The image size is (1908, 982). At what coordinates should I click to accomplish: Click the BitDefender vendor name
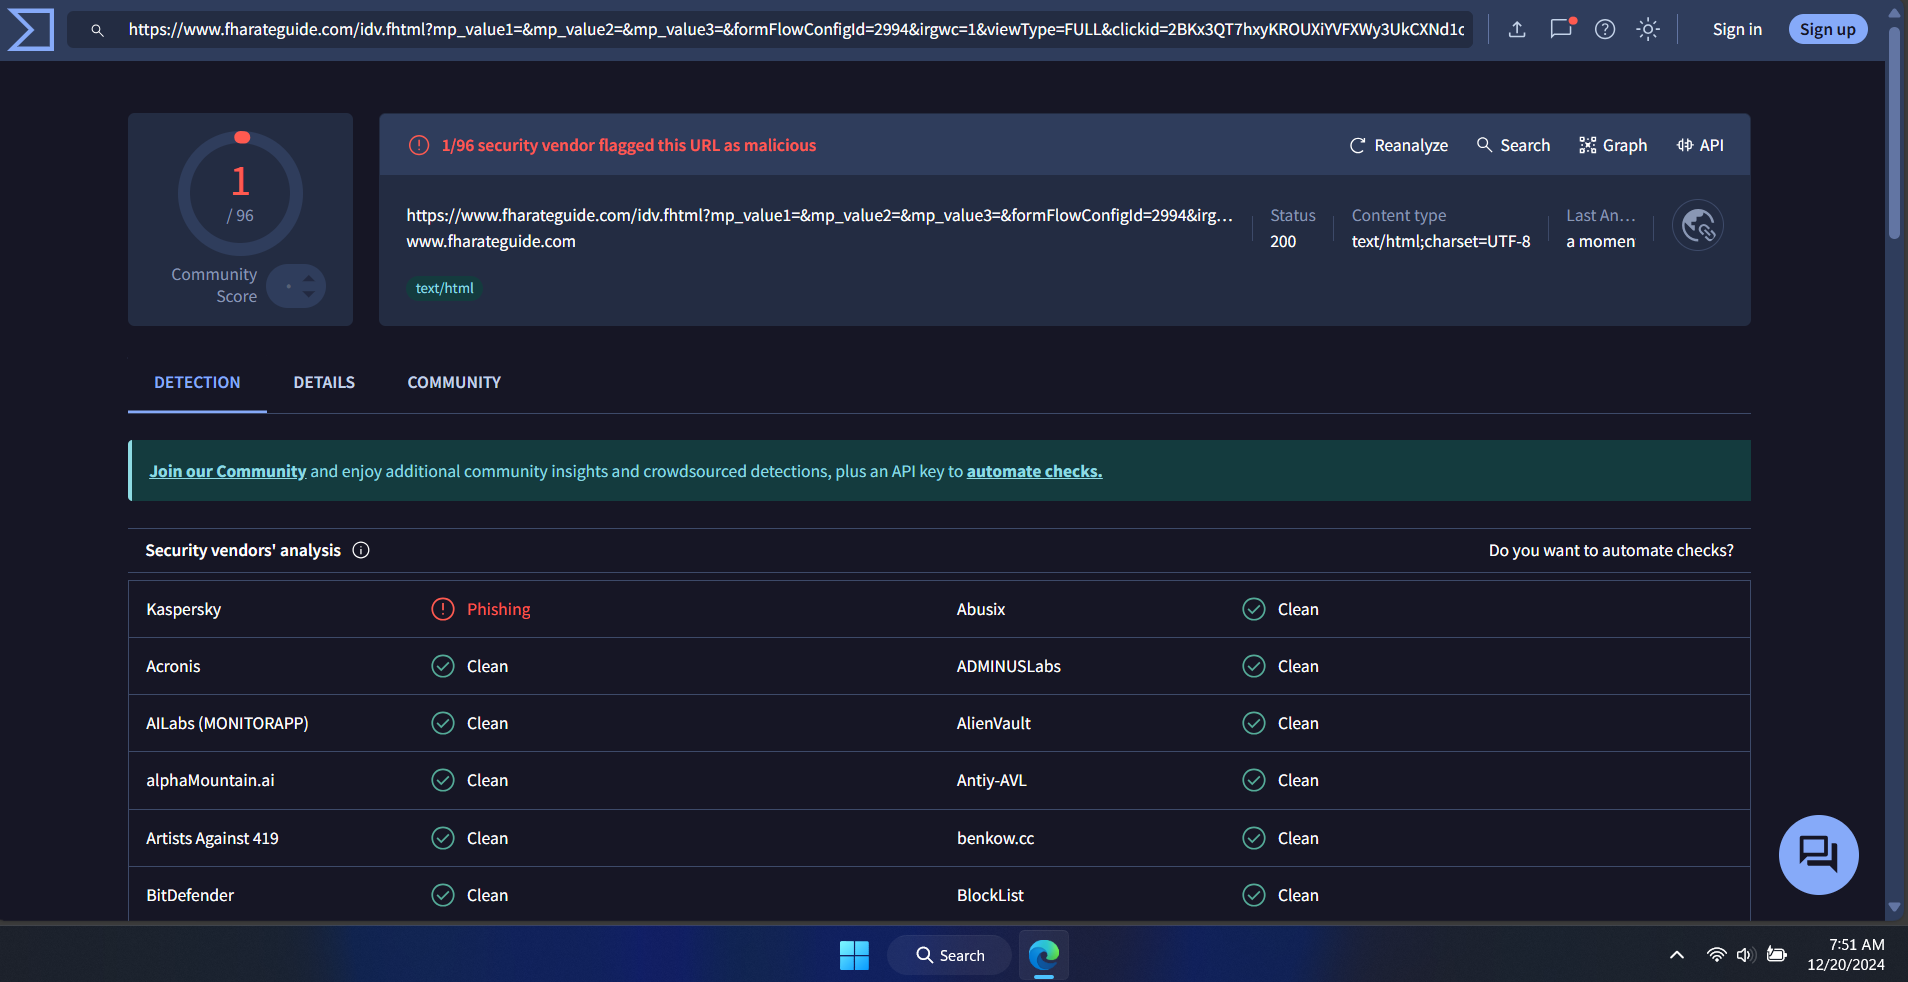(x=190, y=895)
